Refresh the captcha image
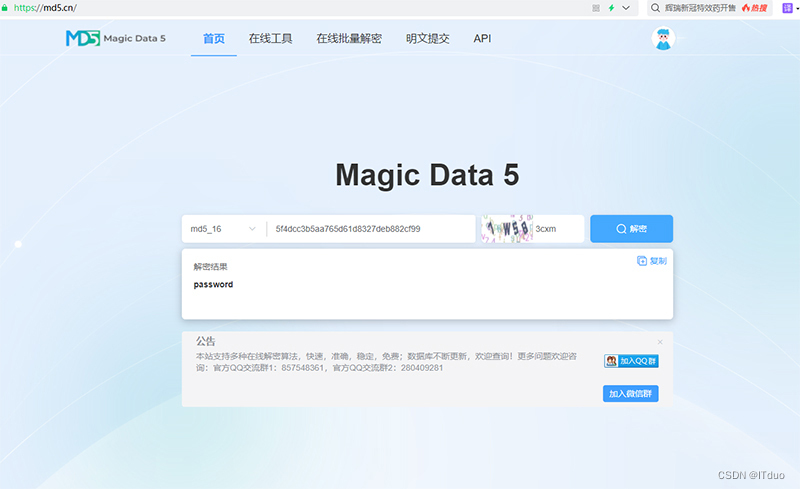800x489 pixels. click(x=507, y=229)
